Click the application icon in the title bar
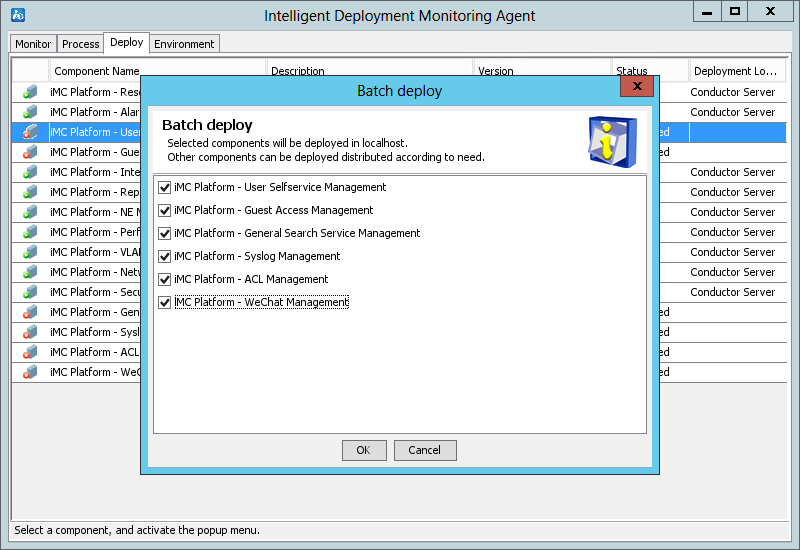This screenshot has width=800, height=550. [18, 15]
